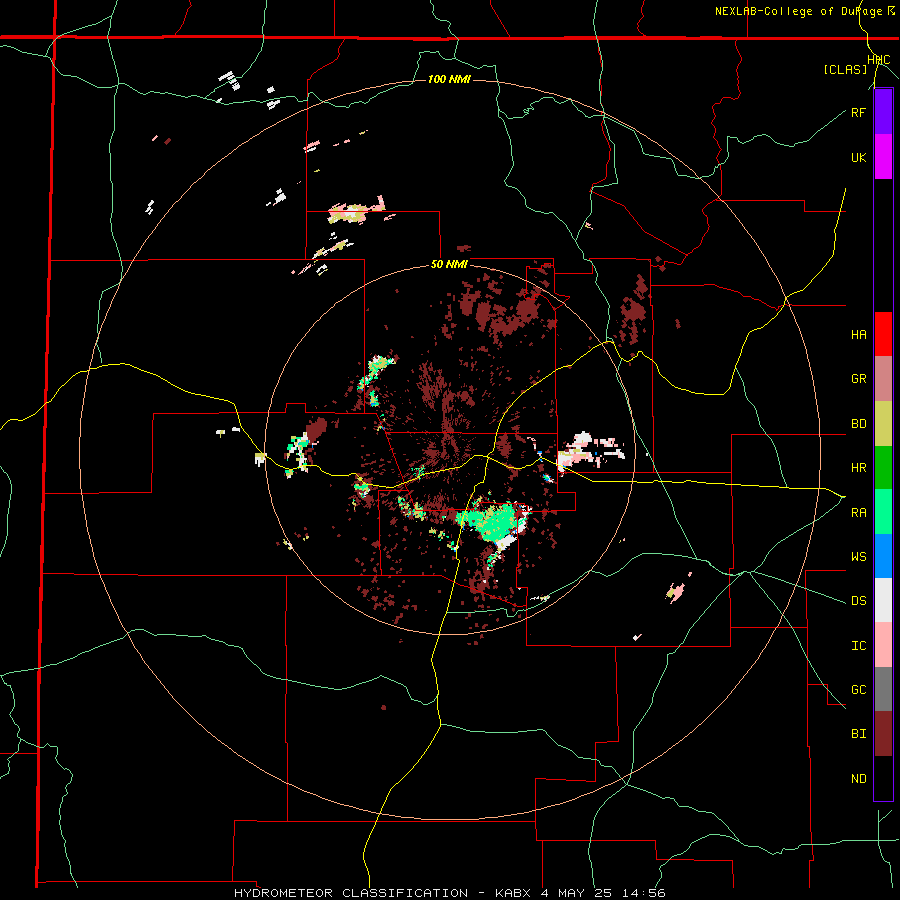Click the 100 NMI range ring label
Viewport: 900px width, 900px height.
[x=449, y=79]
